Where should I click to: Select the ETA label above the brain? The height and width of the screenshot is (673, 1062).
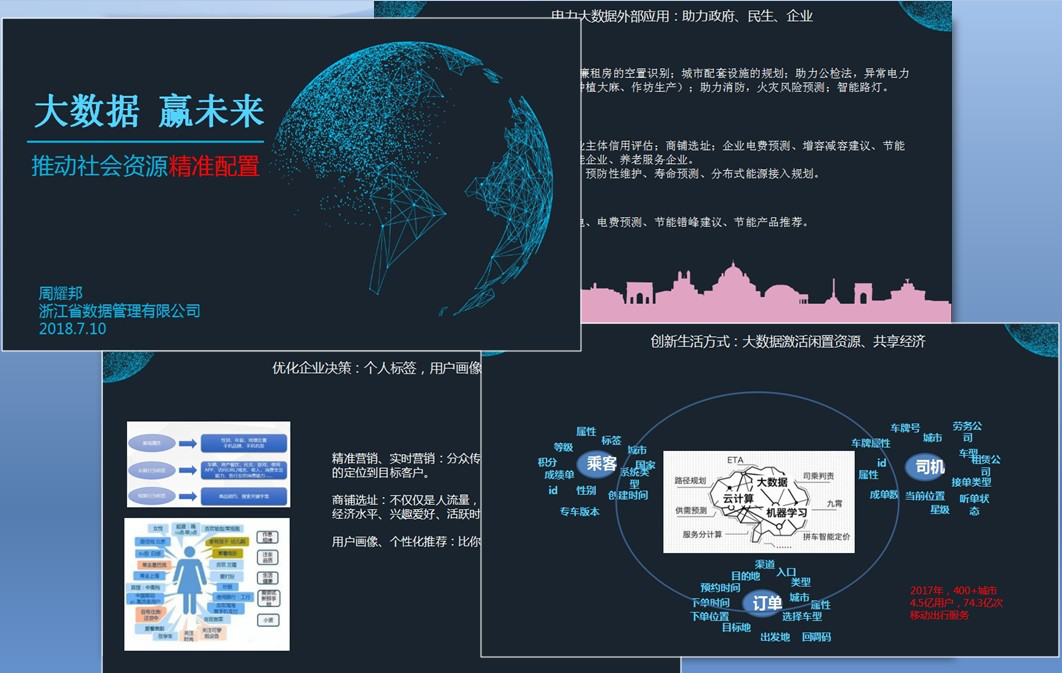(735, 460)
